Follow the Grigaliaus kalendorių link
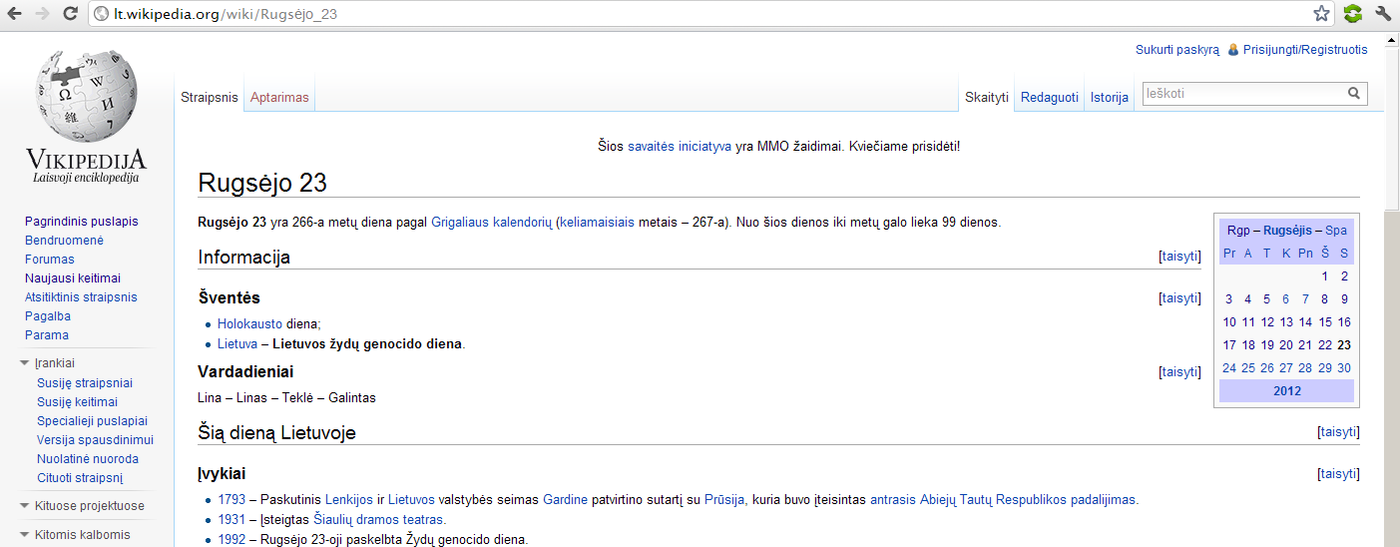This screenshot has width=1400, height=547. pos(491,222)
